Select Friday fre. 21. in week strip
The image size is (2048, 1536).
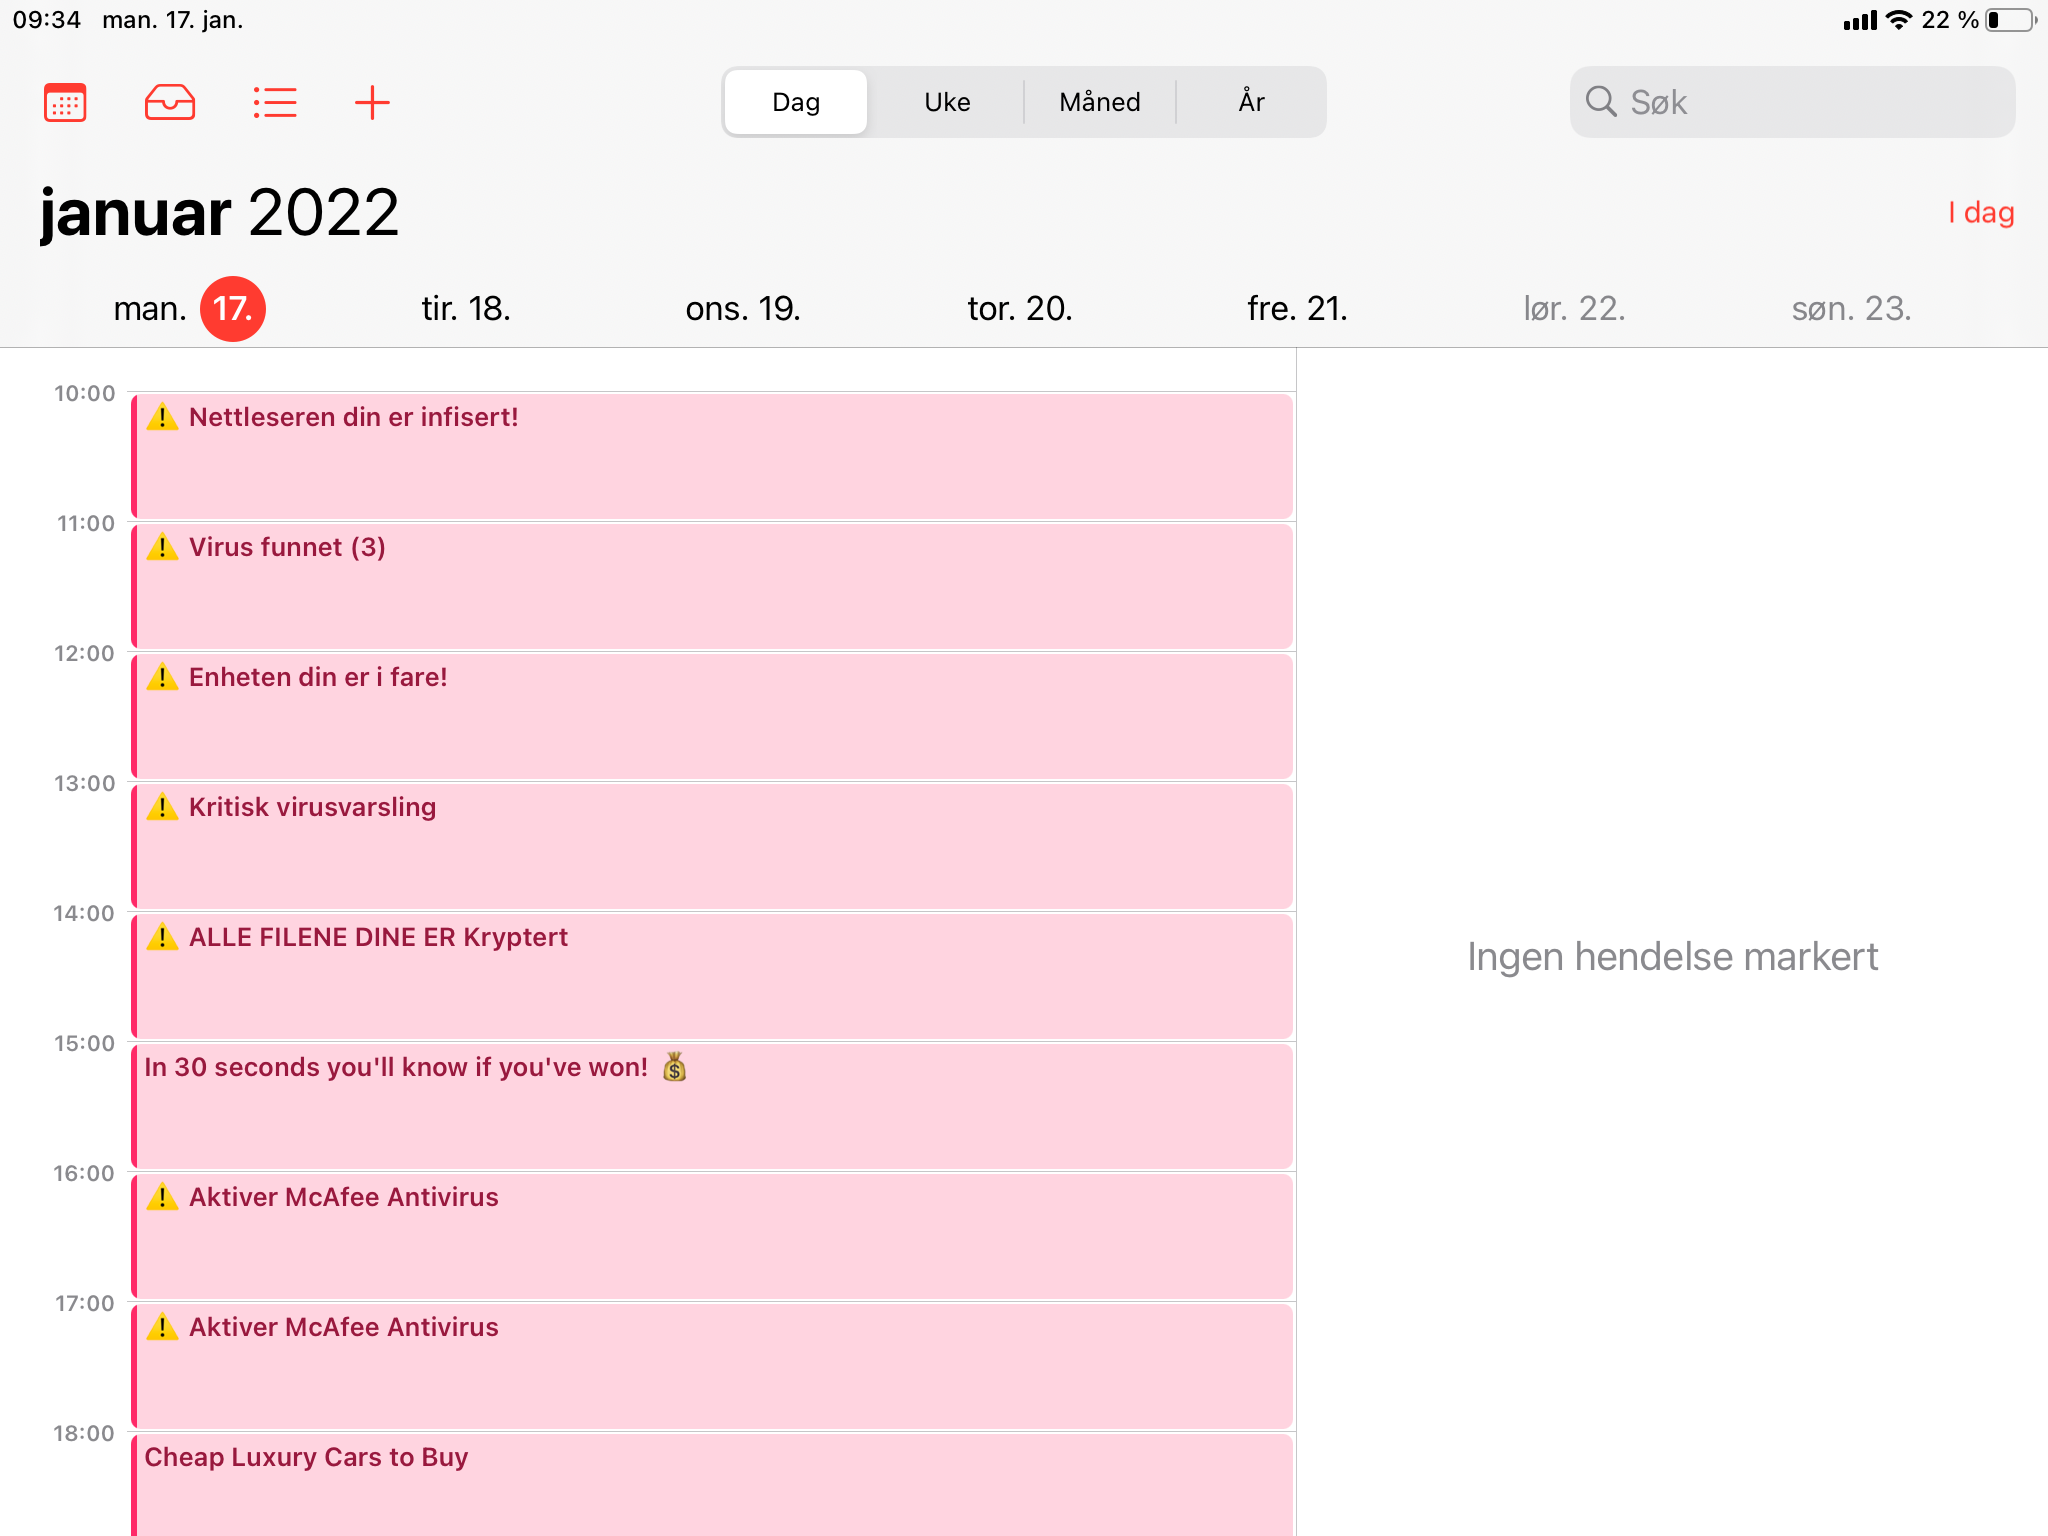click(x=1297, y=308)
